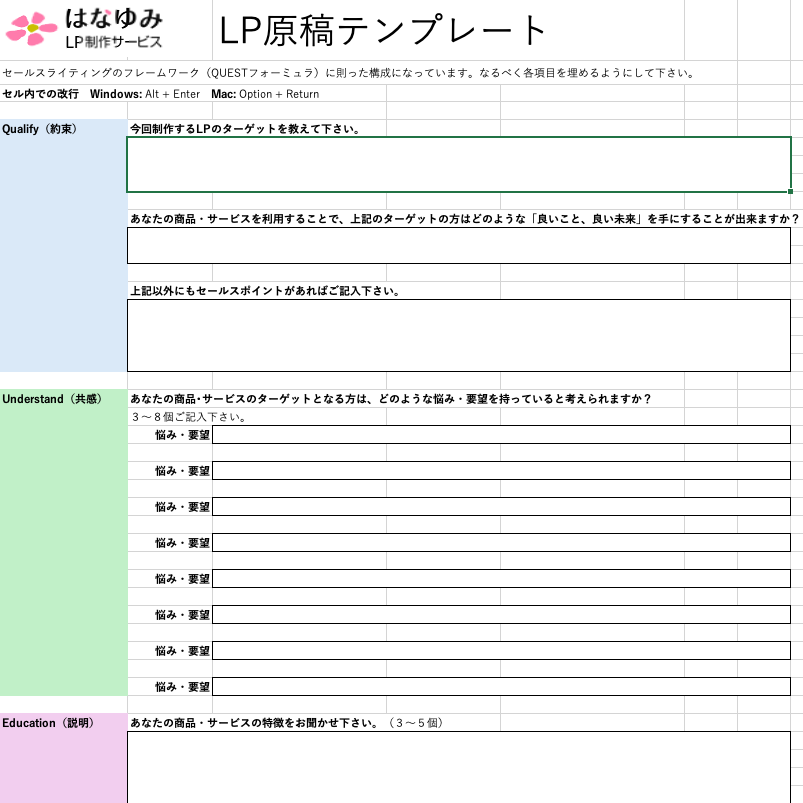
Task: Select the pink Education（説明） section cell
Action: click(63, 760)
